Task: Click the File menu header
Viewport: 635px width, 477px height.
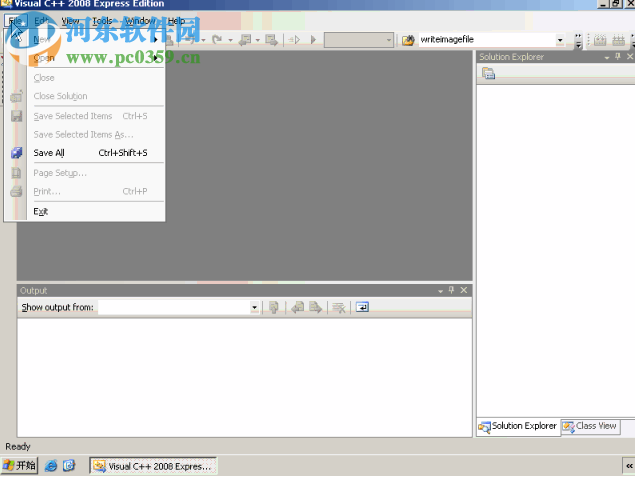Action: (x=15, y=21)
